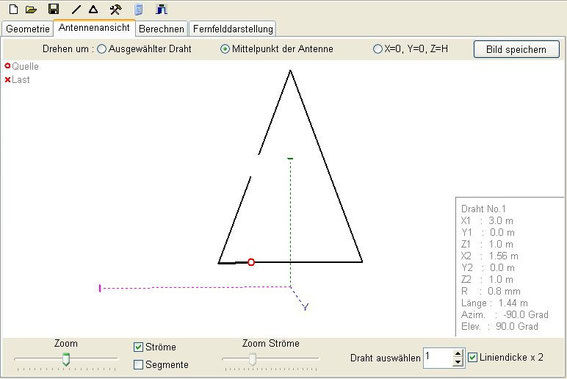Disable the Ströme checkbox

(x=138, y=347)
